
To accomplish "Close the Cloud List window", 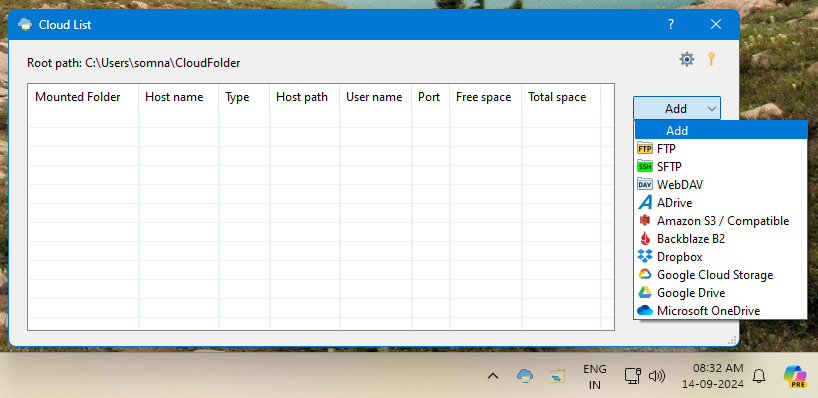I will click(x=716, y=25).
